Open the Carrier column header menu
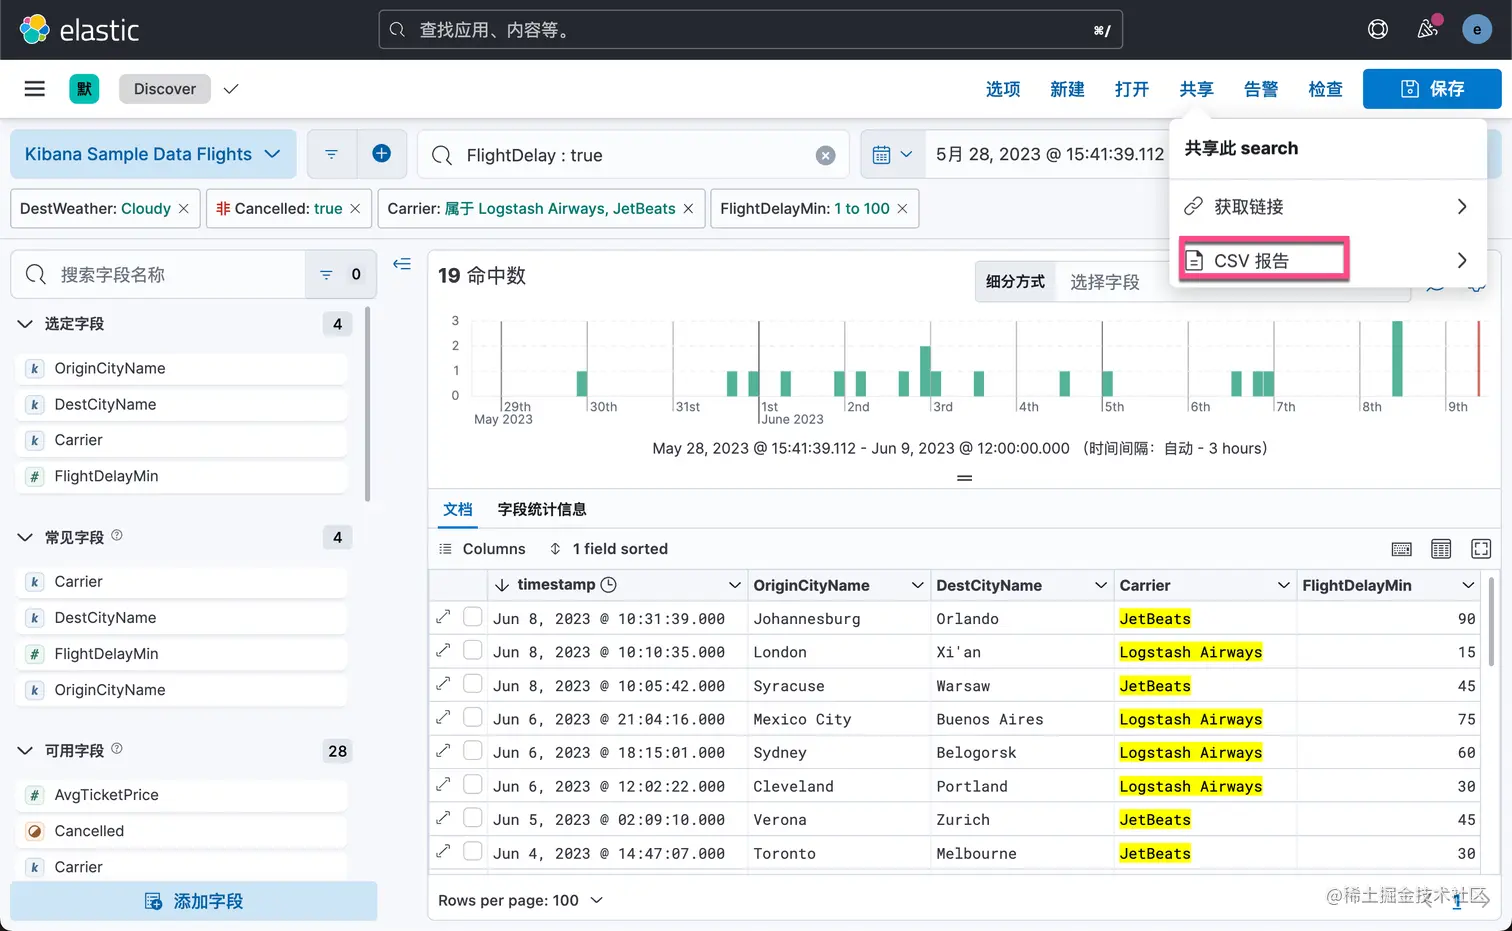 pos(1283,585)
